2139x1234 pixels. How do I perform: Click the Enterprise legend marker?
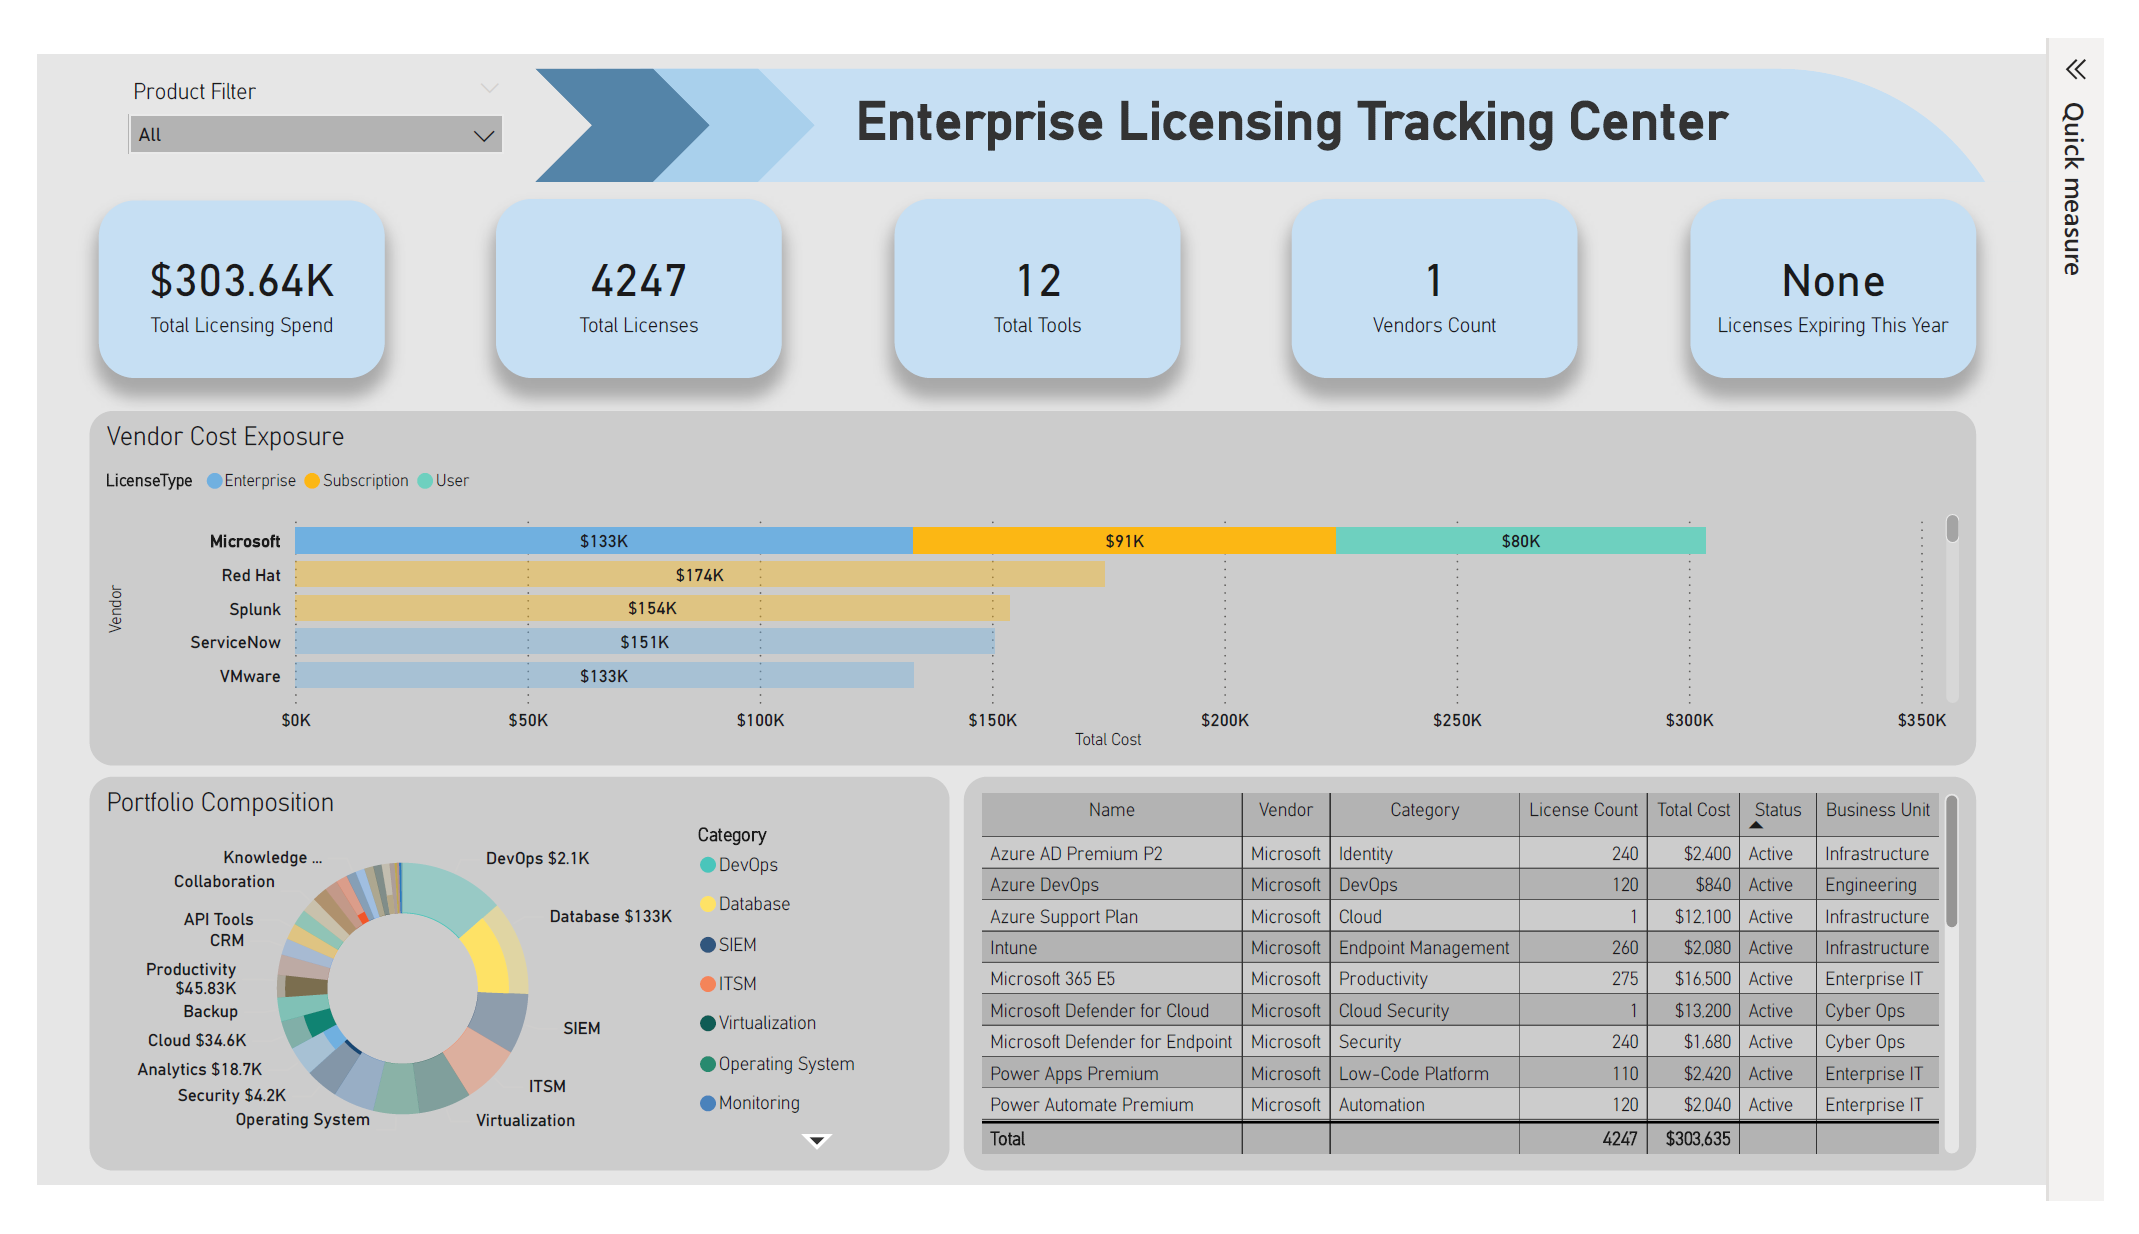(214, 481)
